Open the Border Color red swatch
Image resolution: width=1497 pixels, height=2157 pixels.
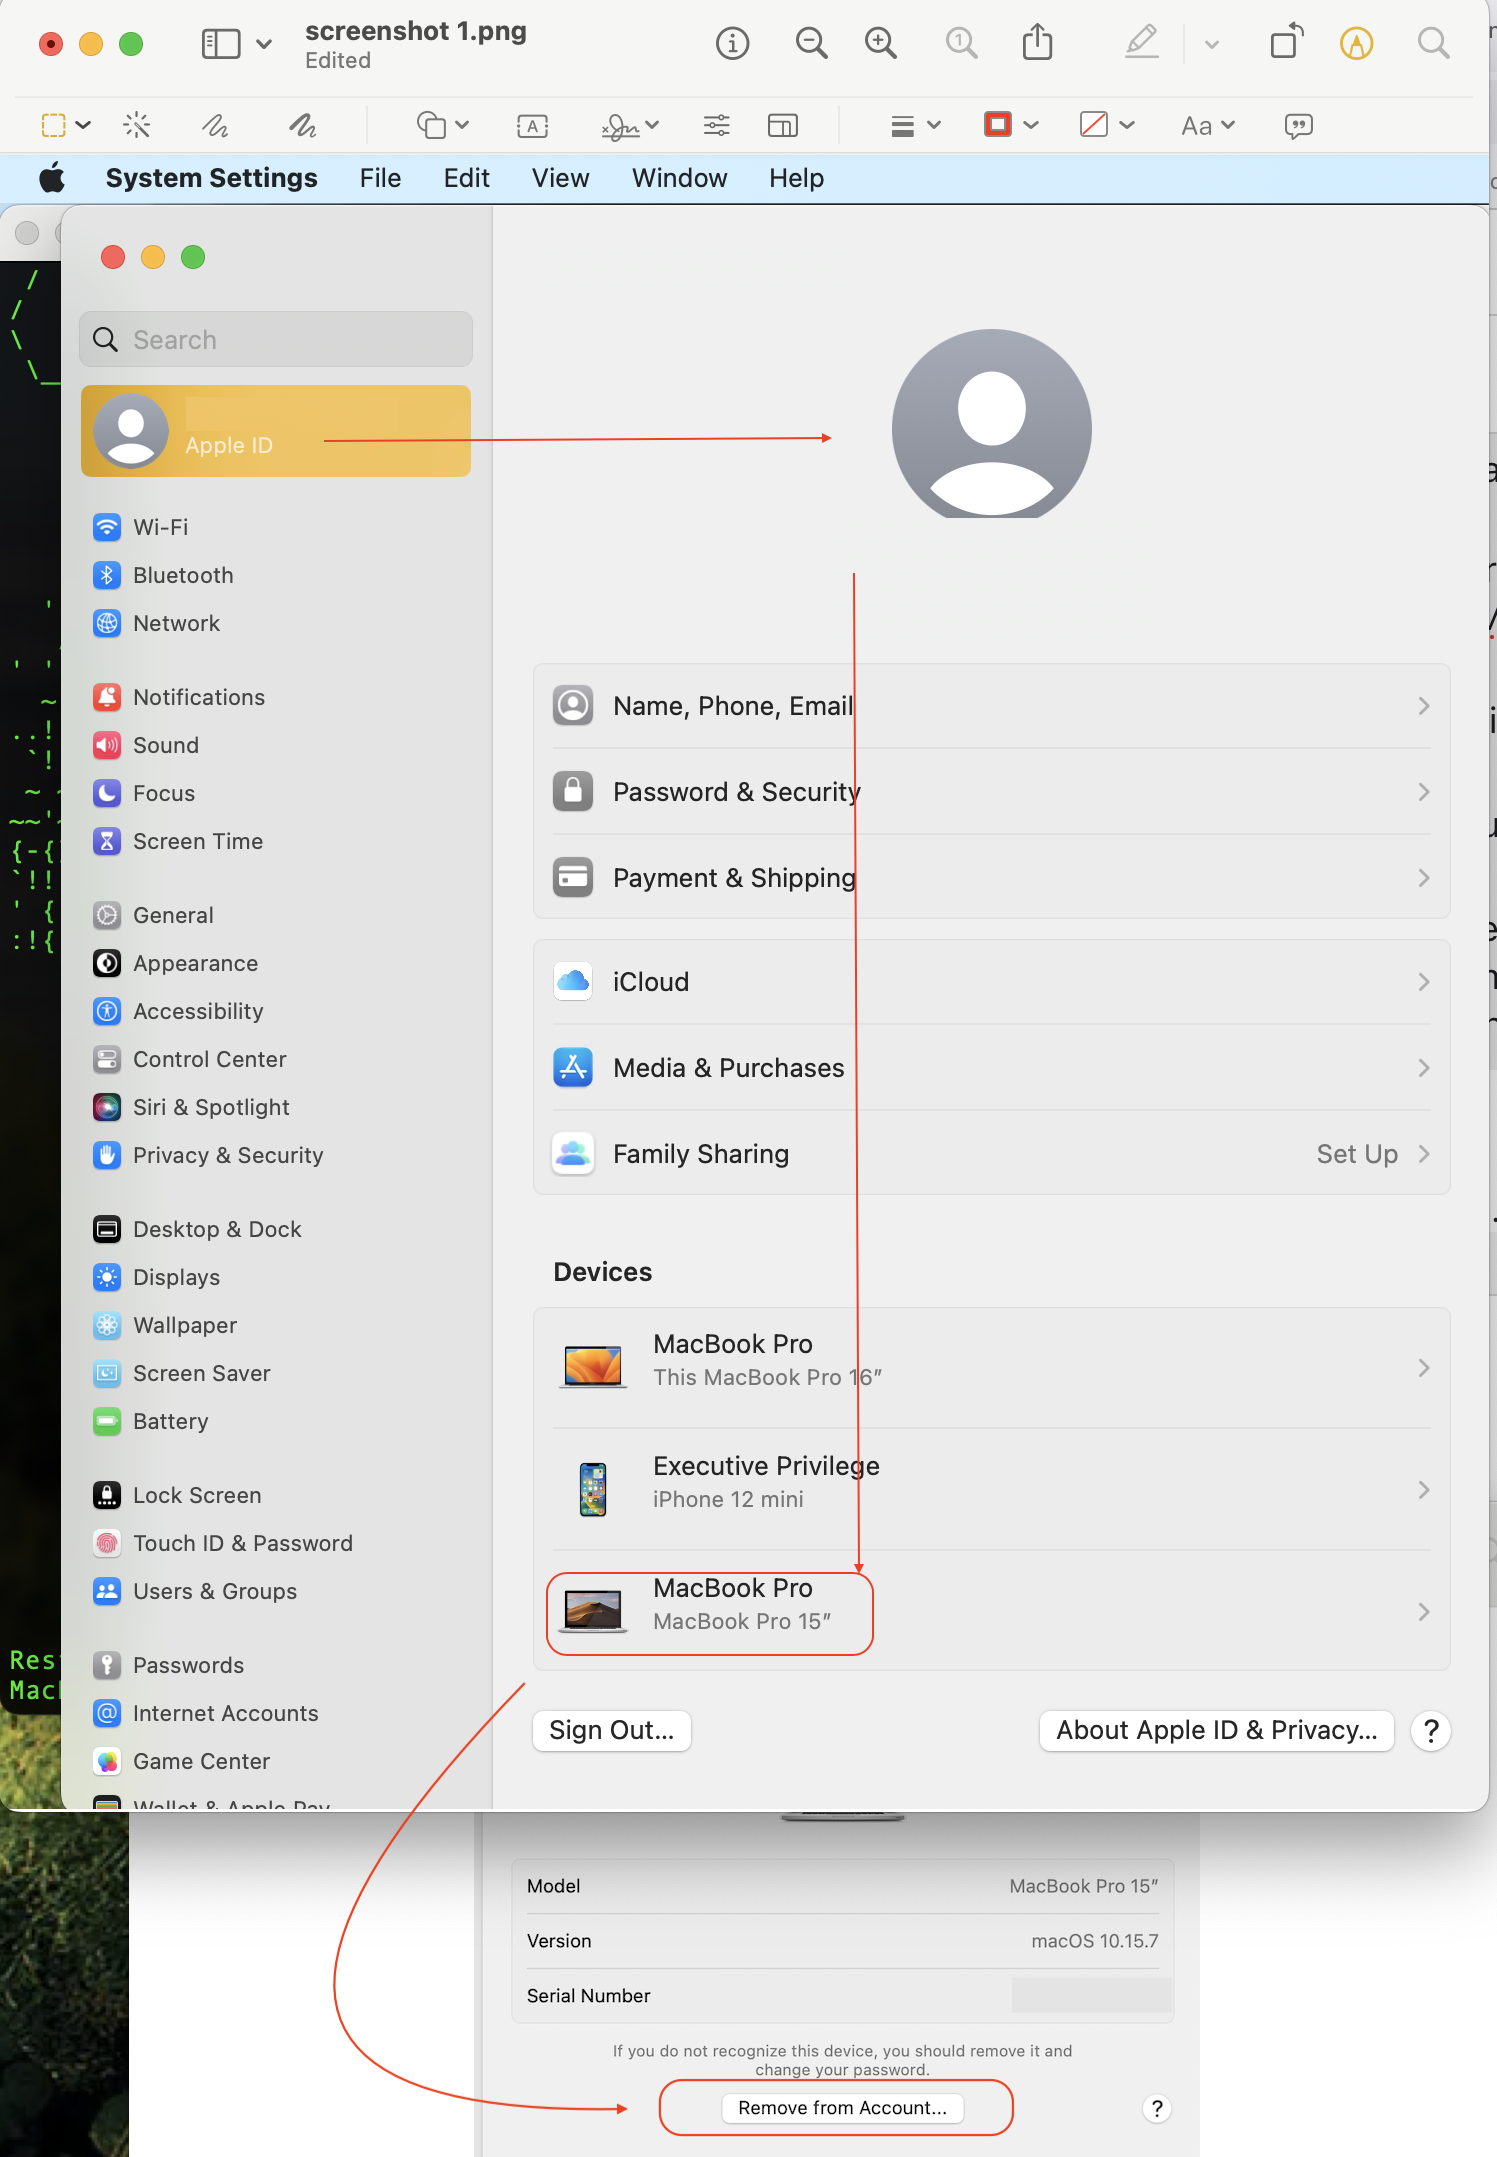click(x=1011, y=125)
